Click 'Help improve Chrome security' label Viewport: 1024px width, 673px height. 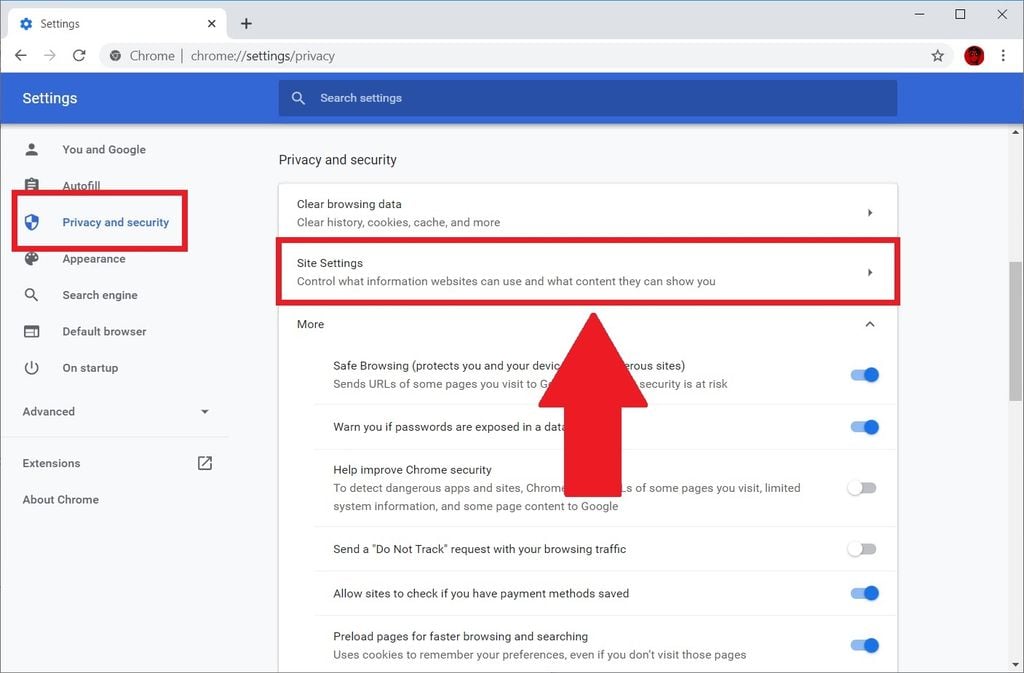(412, 469)
